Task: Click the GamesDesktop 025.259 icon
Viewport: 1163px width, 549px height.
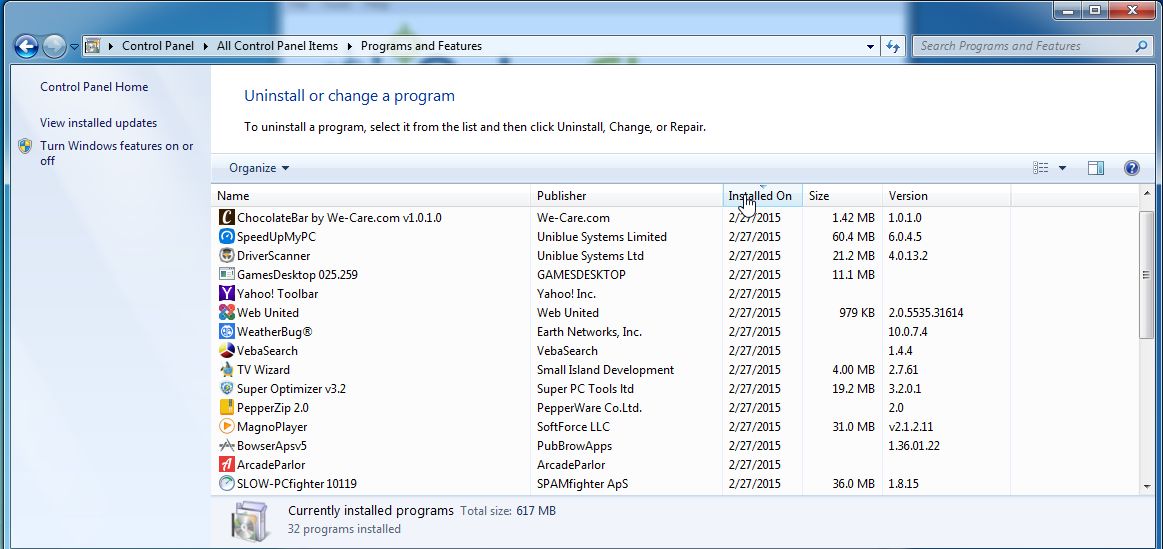Action: click(227, 274)
